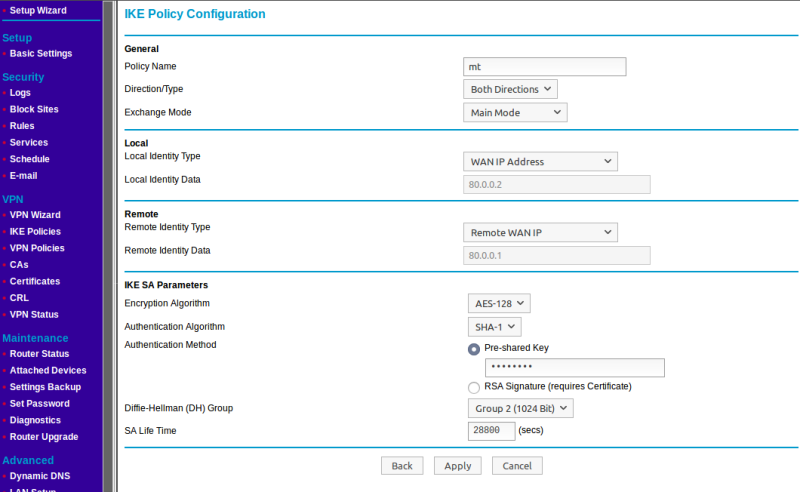The width and height of the screenshot is (800, 492).
Task: Click the SA Life Time field
Action: point(491,430)
